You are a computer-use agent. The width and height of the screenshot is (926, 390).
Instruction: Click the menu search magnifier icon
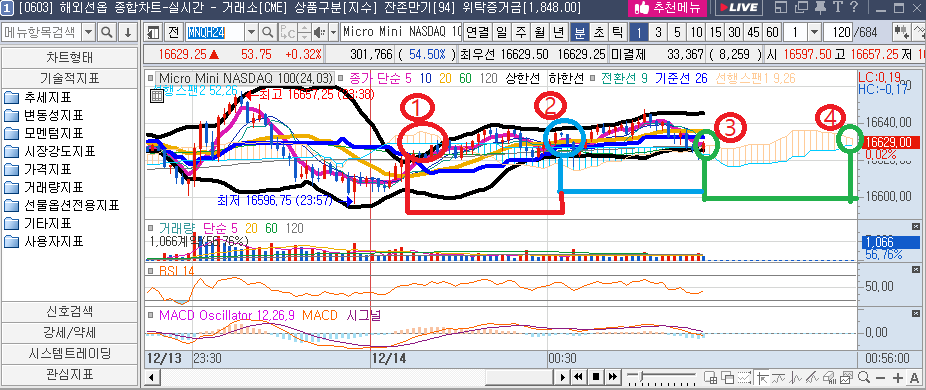tap(107, 32)
